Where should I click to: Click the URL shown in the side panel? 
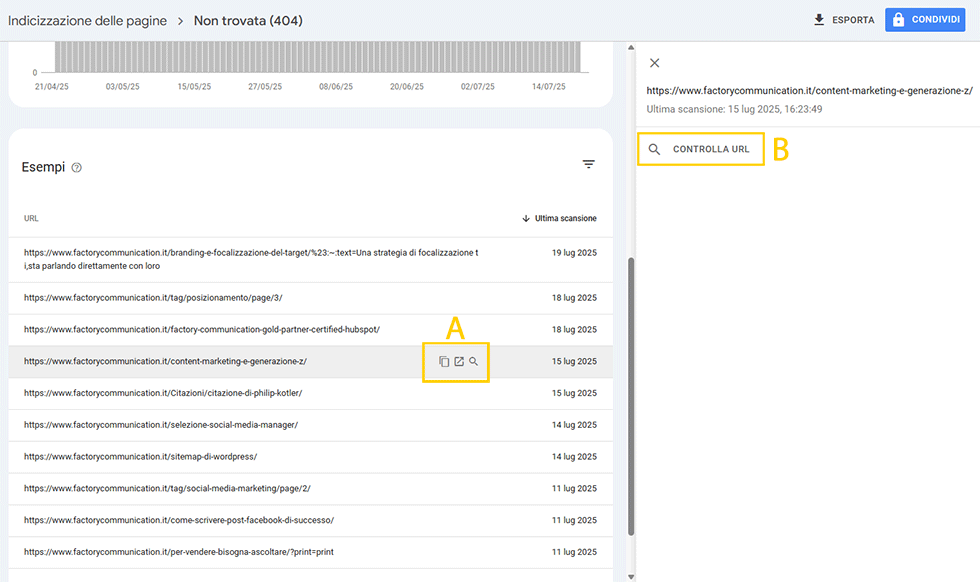[809, 91]
